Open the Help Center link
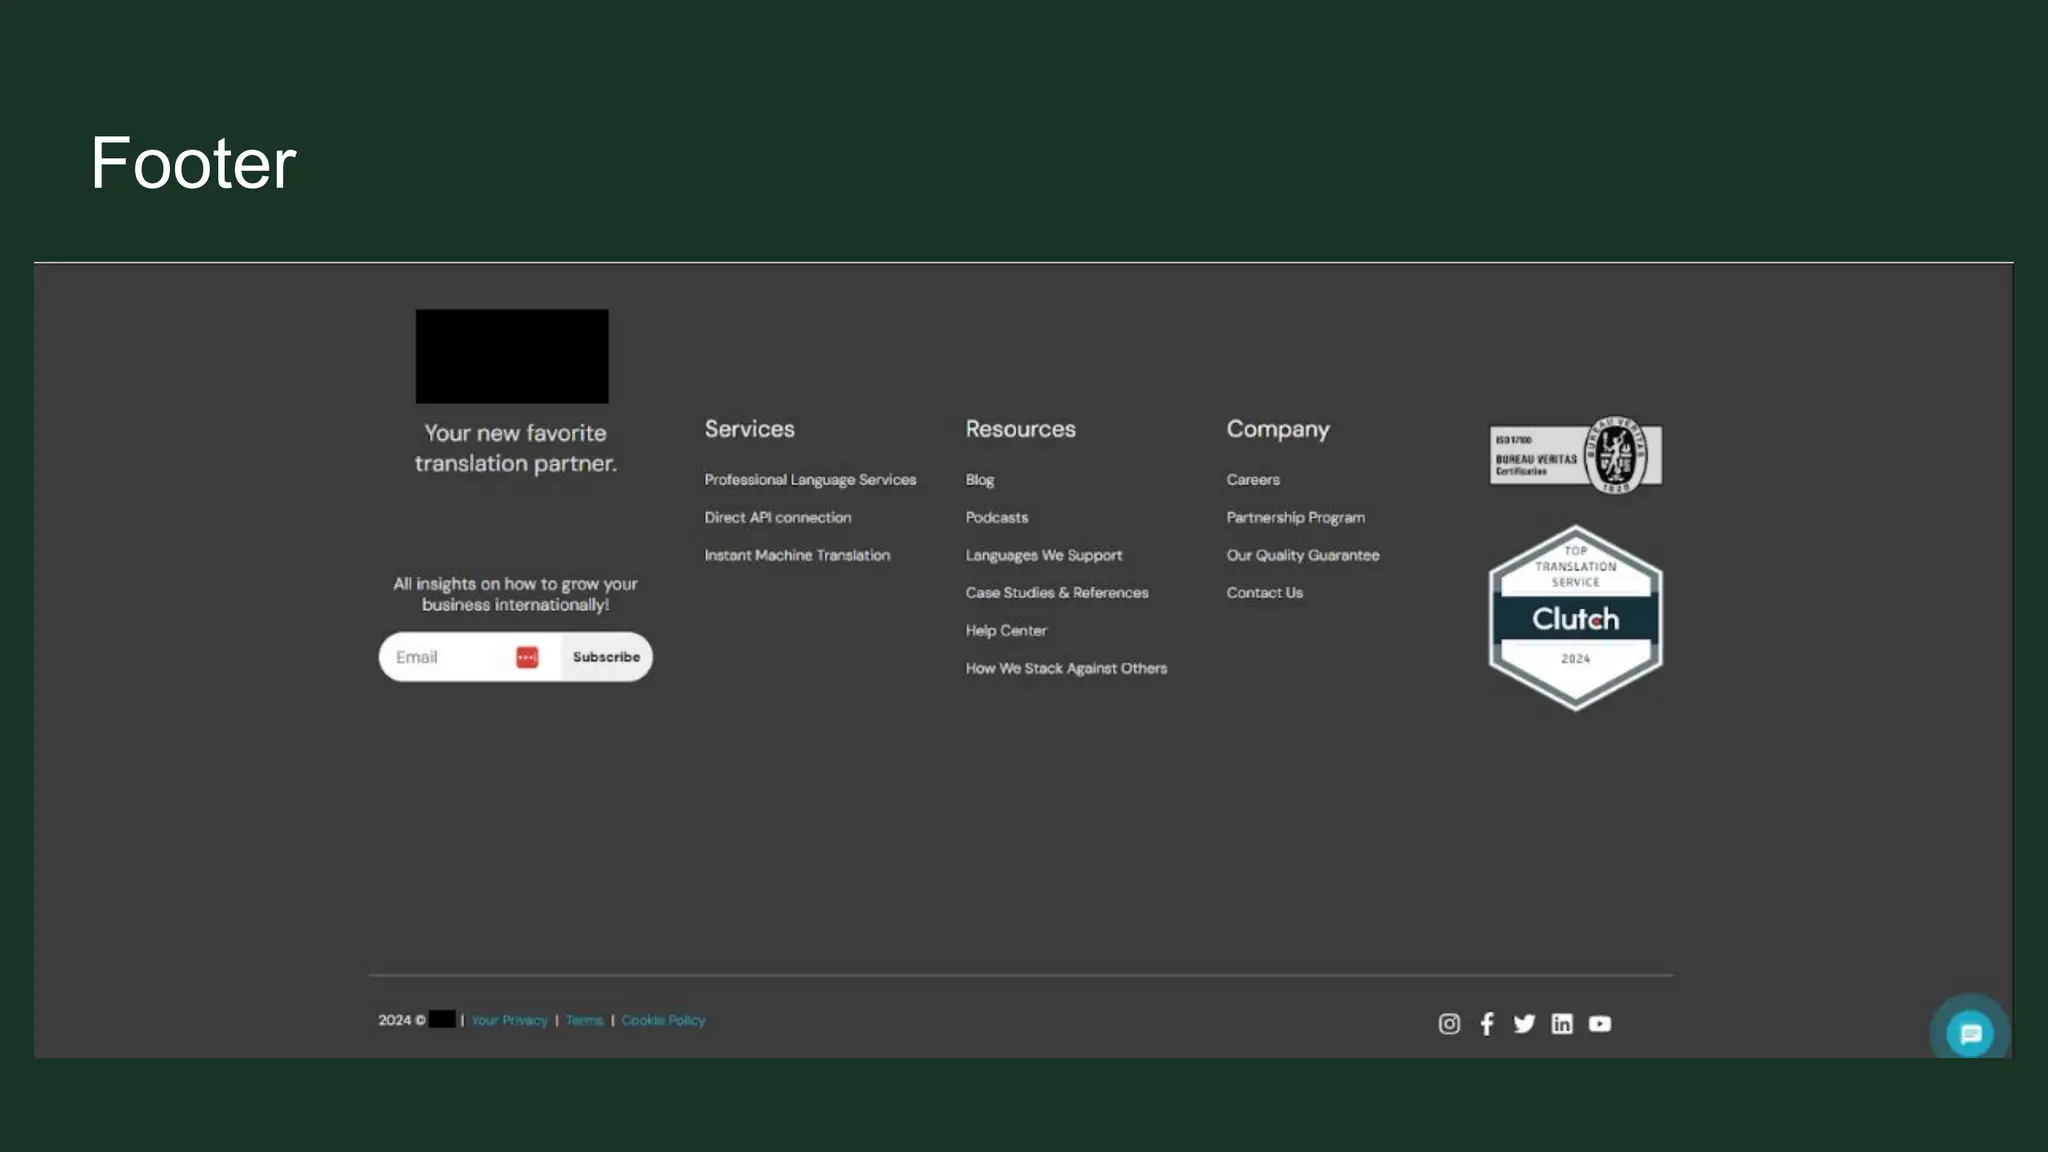Viewport: 2048px width, 1152px height. 1006,630
